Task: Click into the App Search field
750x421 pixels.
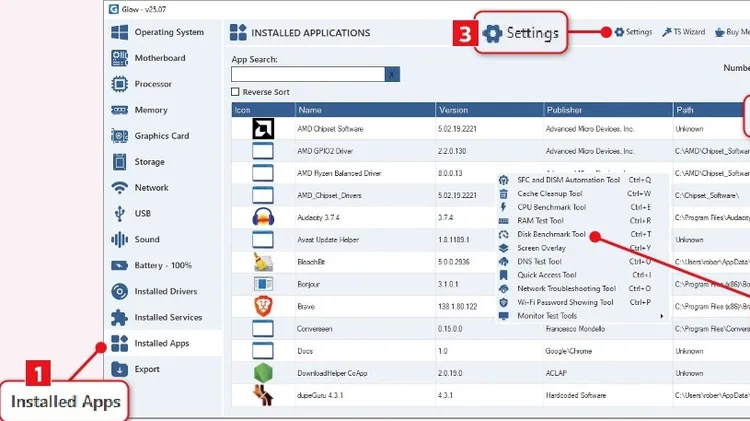Action: (308, 74)
